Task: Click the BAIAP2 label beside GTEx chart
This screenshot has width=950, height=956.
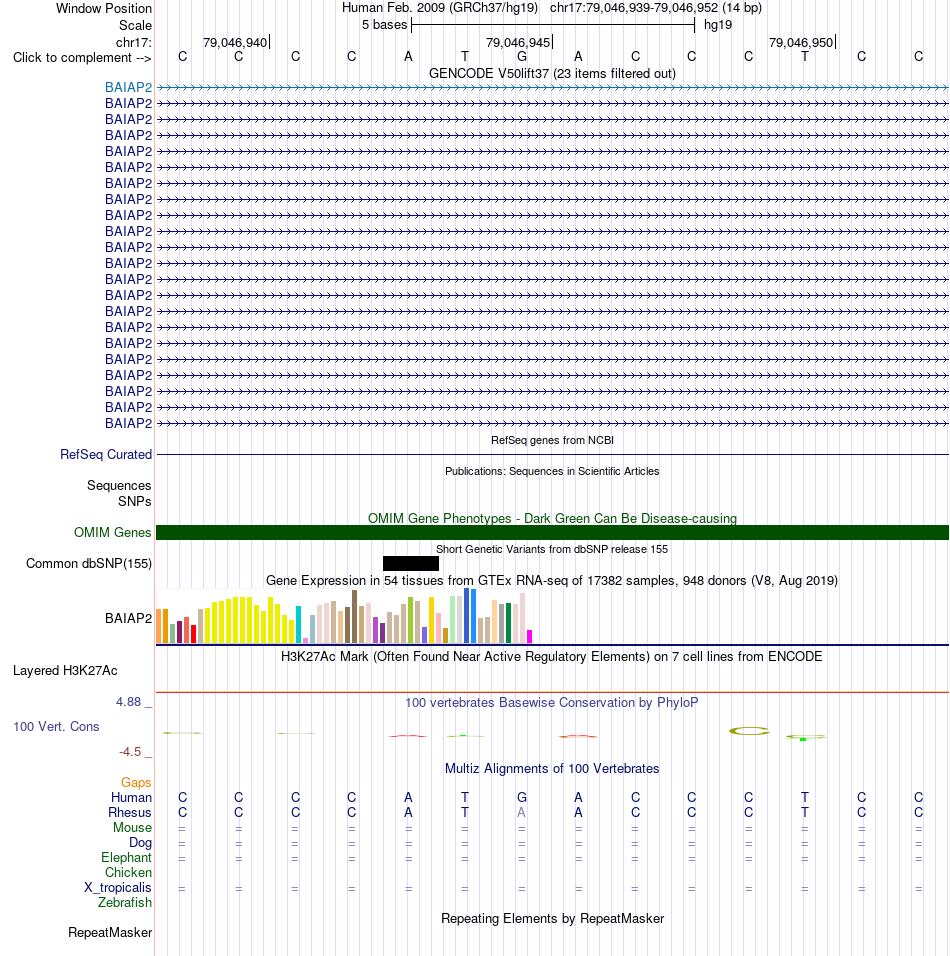Action: pyautogui.click(x=128, y=618)
